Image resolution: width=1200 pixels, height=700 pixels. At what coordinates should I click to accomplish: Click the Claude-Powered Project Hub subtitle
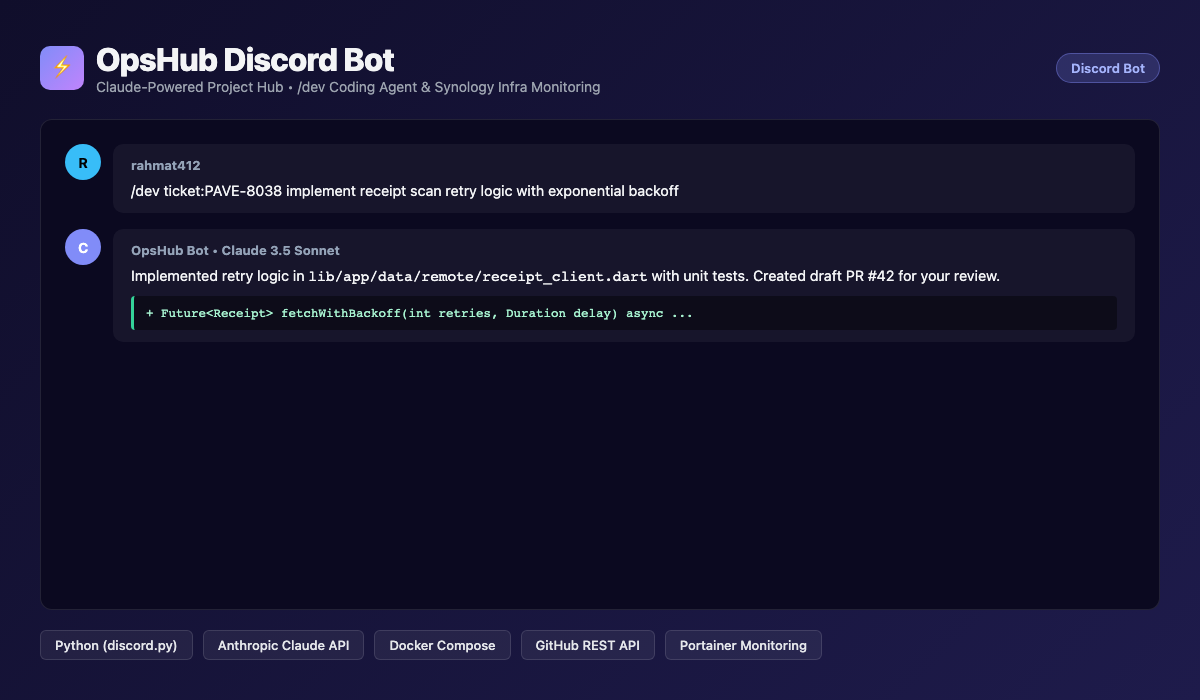[x=348, y=87]
